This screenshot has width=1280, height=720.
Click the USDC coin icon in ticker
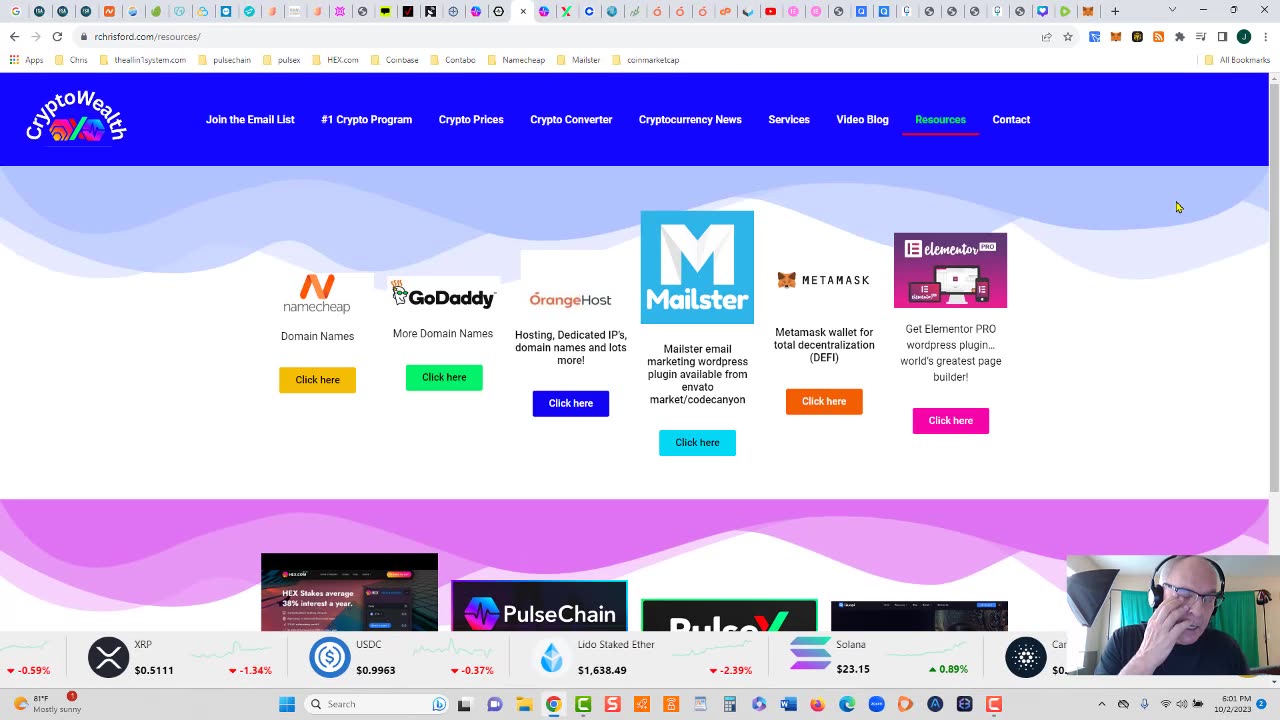[x=329, y=657]
